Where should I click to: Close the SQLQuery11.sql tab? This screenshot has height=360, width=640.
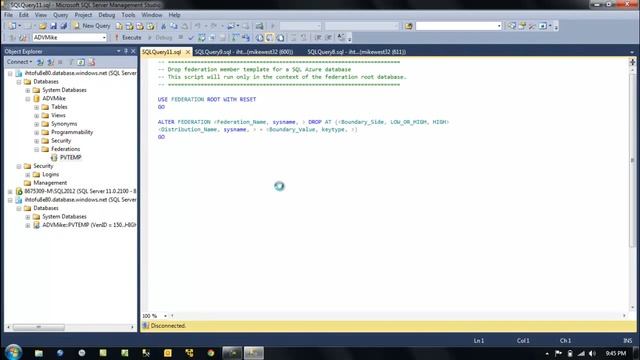[188, 52]
